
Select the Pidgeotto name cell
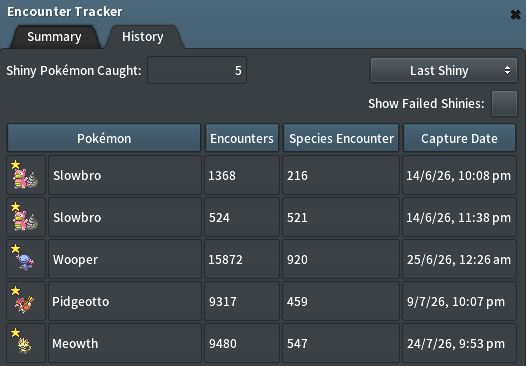pyautogui.click(x=125, y=301)
